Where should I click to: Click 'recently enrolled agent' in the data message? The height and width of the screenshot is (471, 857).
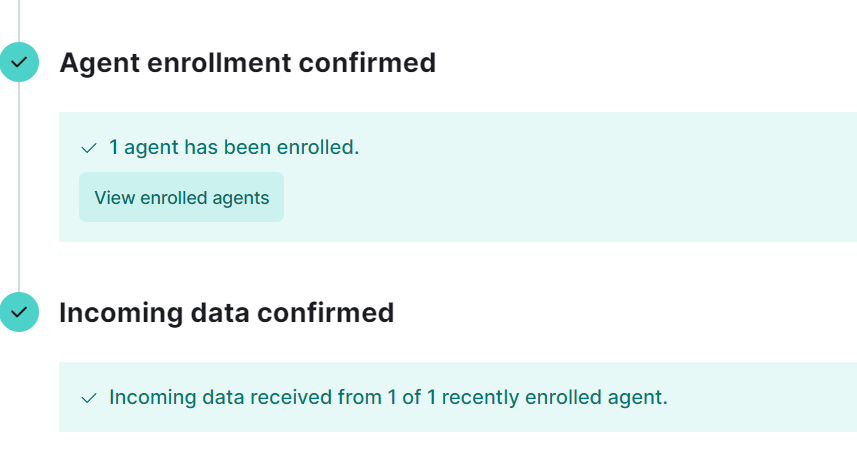coord(554,397)
